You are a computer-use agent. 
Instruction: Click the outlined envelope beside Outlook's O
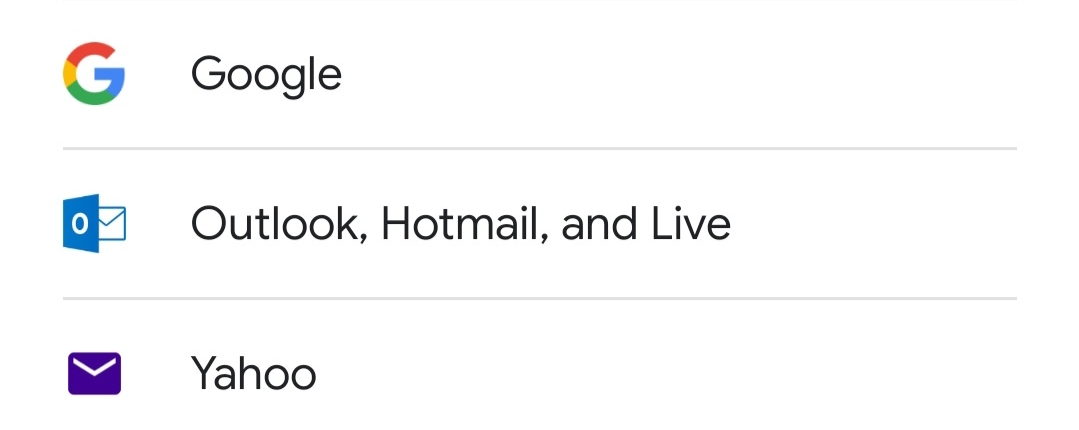tap(112, 224)
